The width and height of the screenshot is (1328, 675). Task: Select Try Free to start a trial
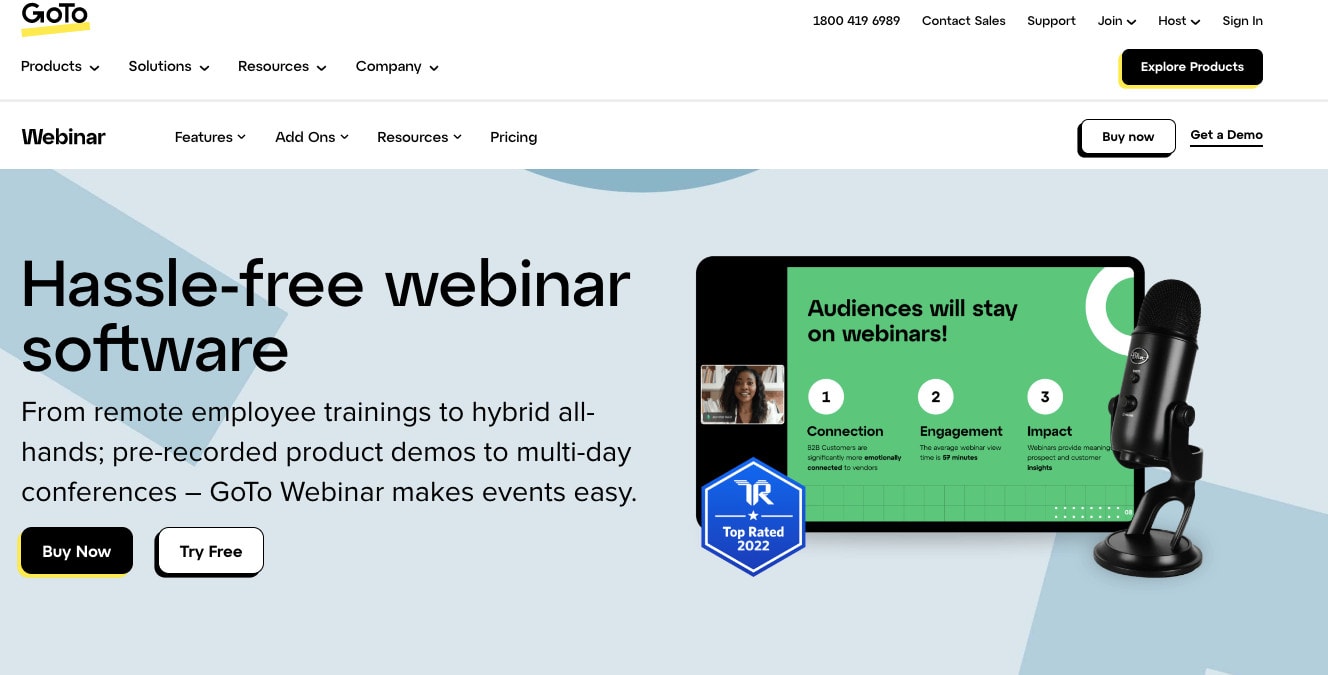[x=210, y=551]
